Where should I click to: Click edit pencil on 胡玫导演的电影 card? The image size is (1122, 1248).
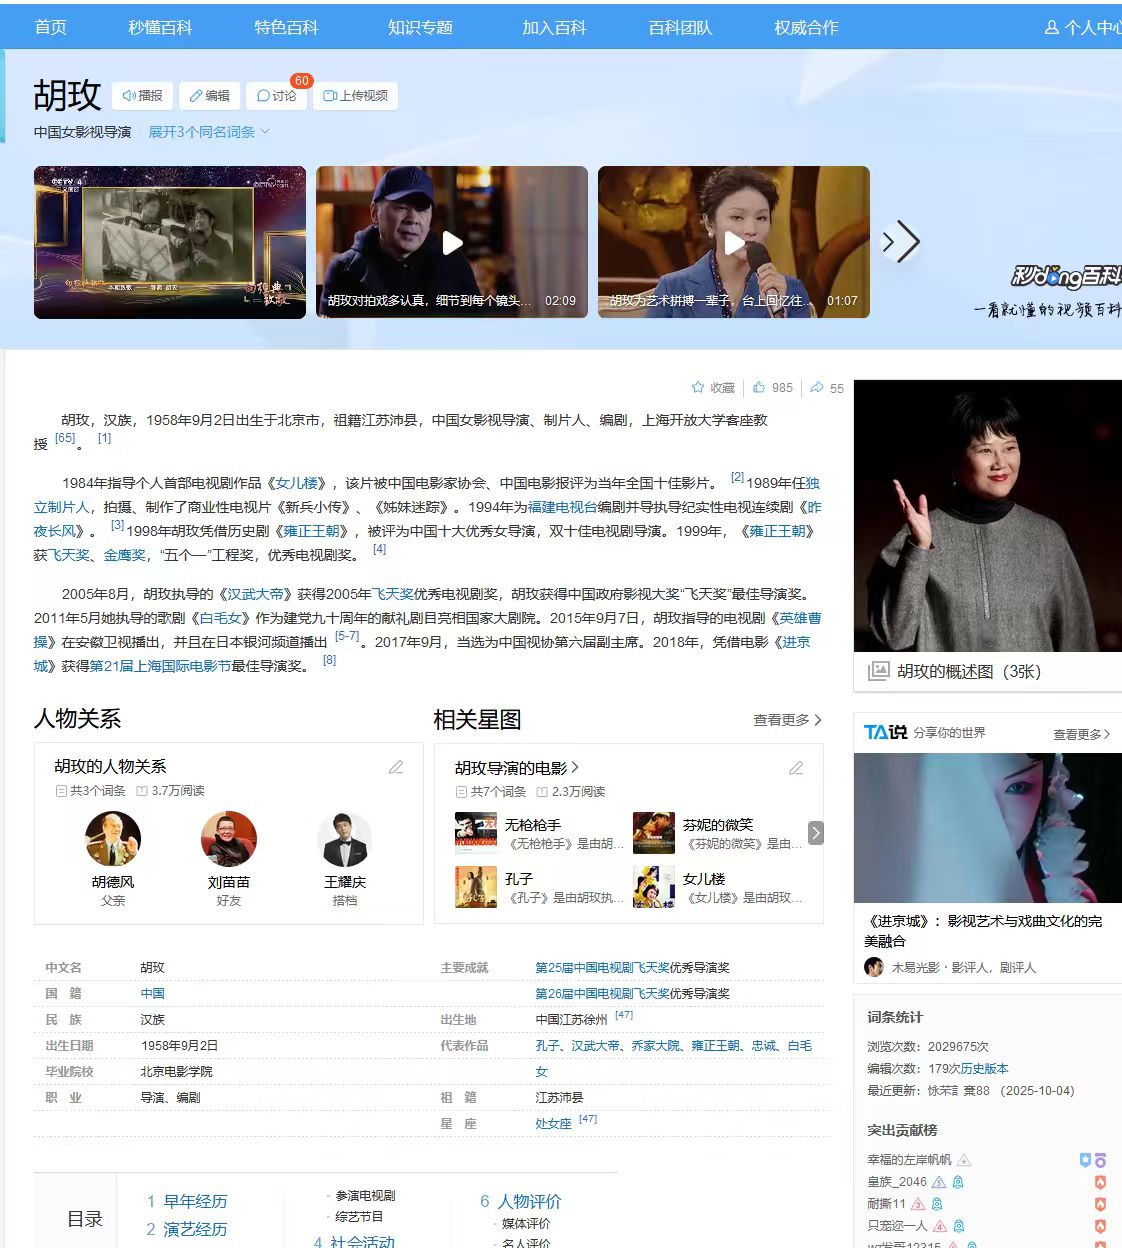[796, 768]
